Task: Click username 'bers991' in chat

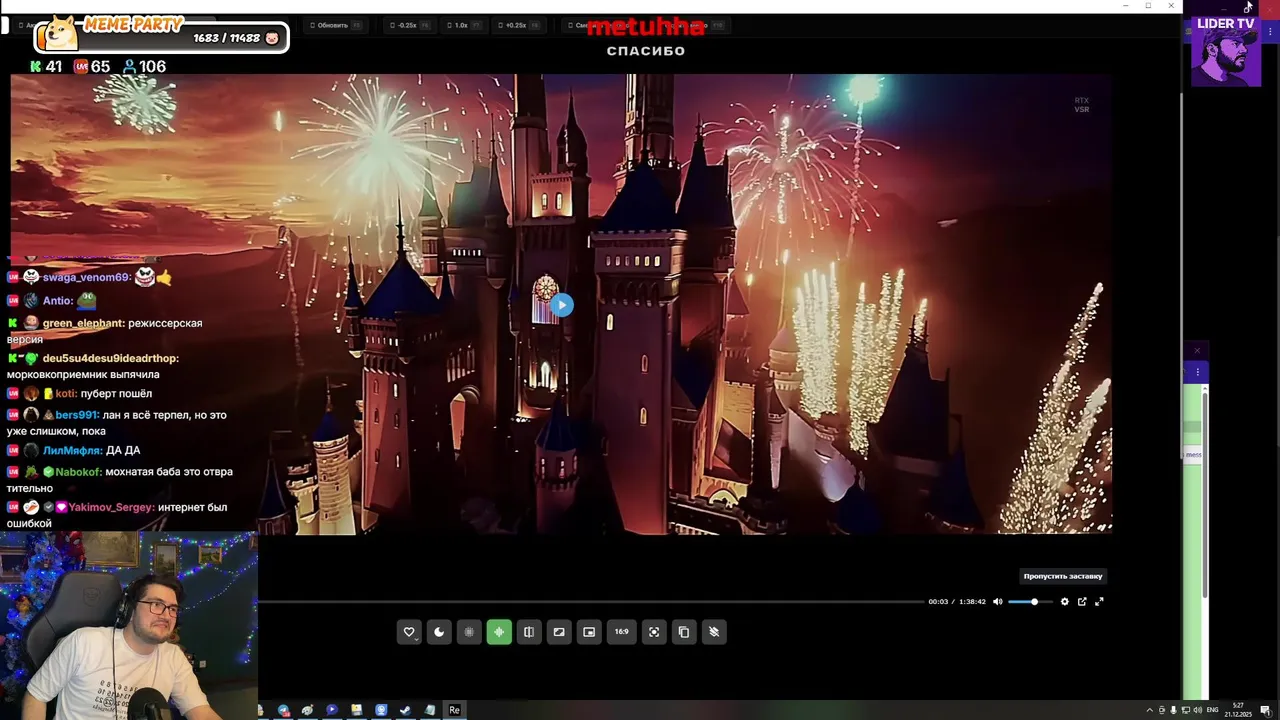Action: point(77,414)
